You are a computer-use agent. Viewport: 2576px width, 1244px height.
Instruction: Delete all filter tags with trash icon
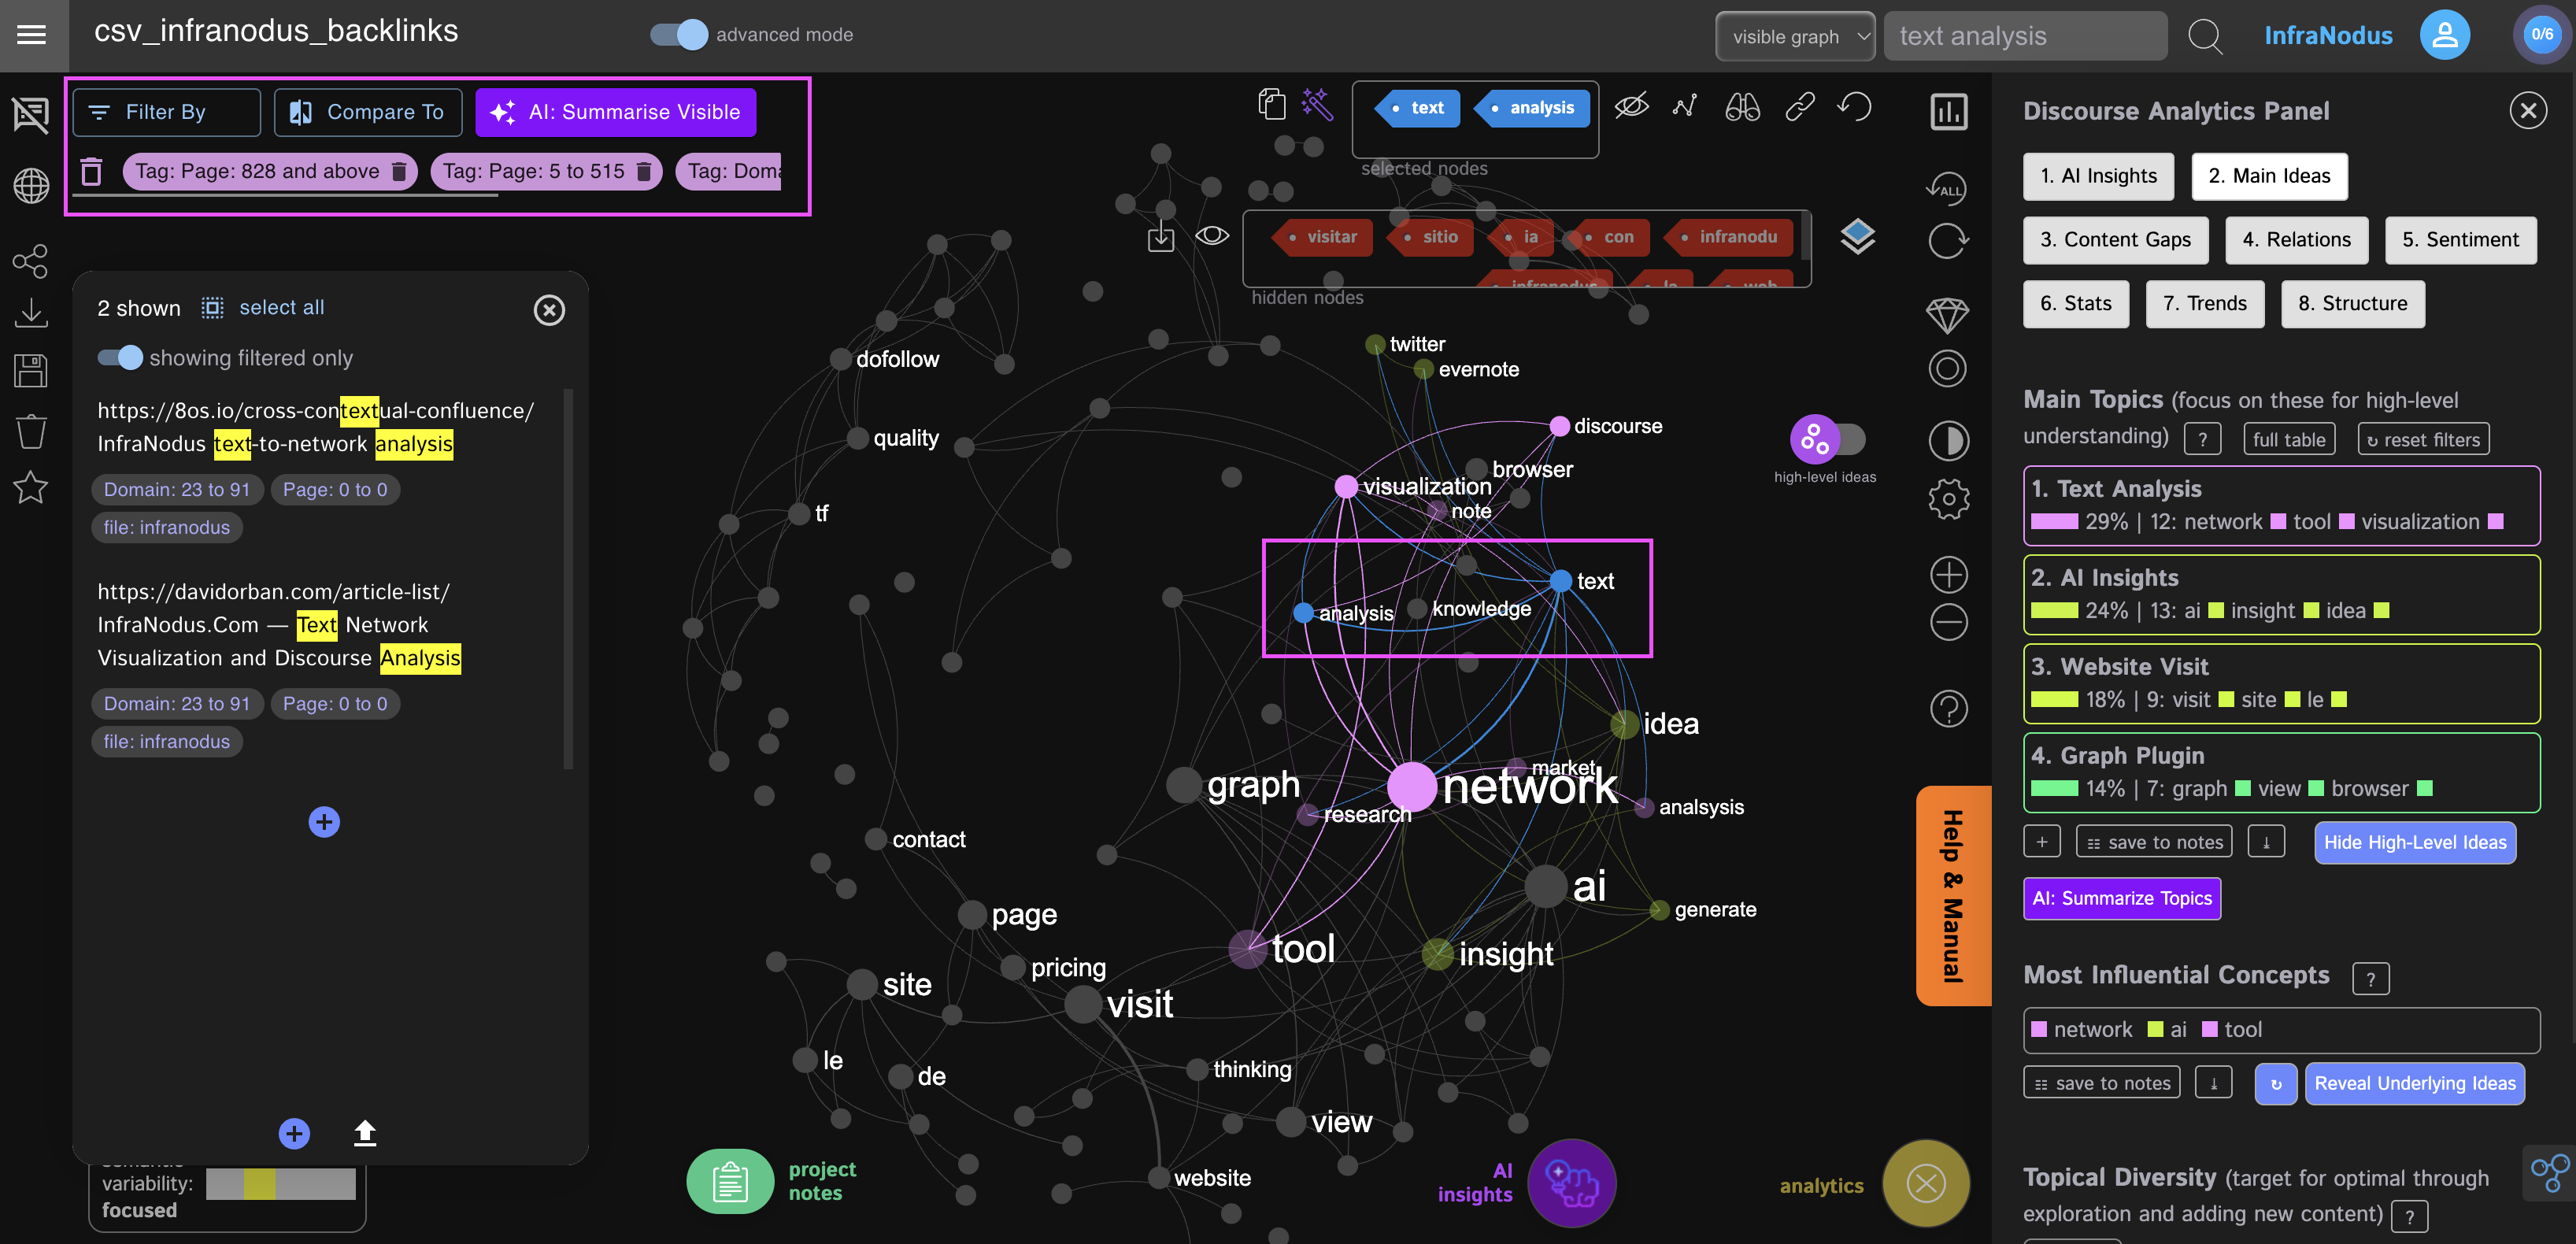(x=92, y=171)
